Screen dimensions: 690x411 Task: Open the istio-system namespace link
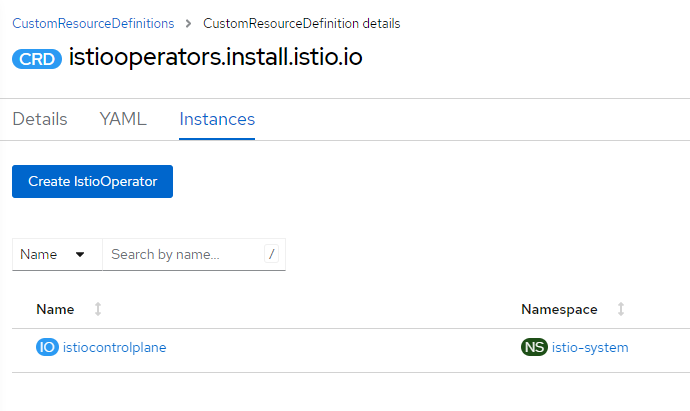[x=590, y=348]
